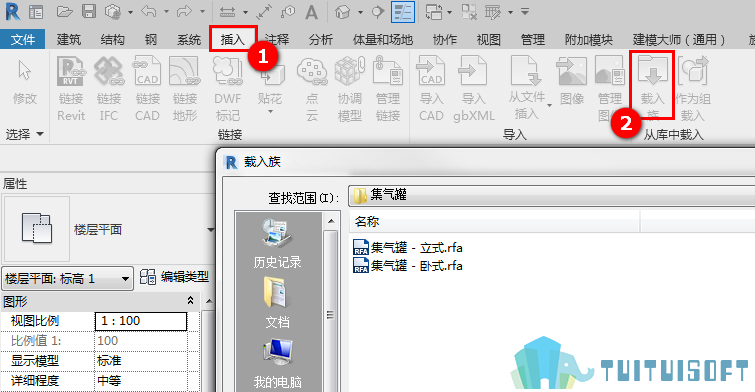Viewport: 755px width, 392px height.
Task: Click the Redo arrow icon
Action: coord(184,12)
